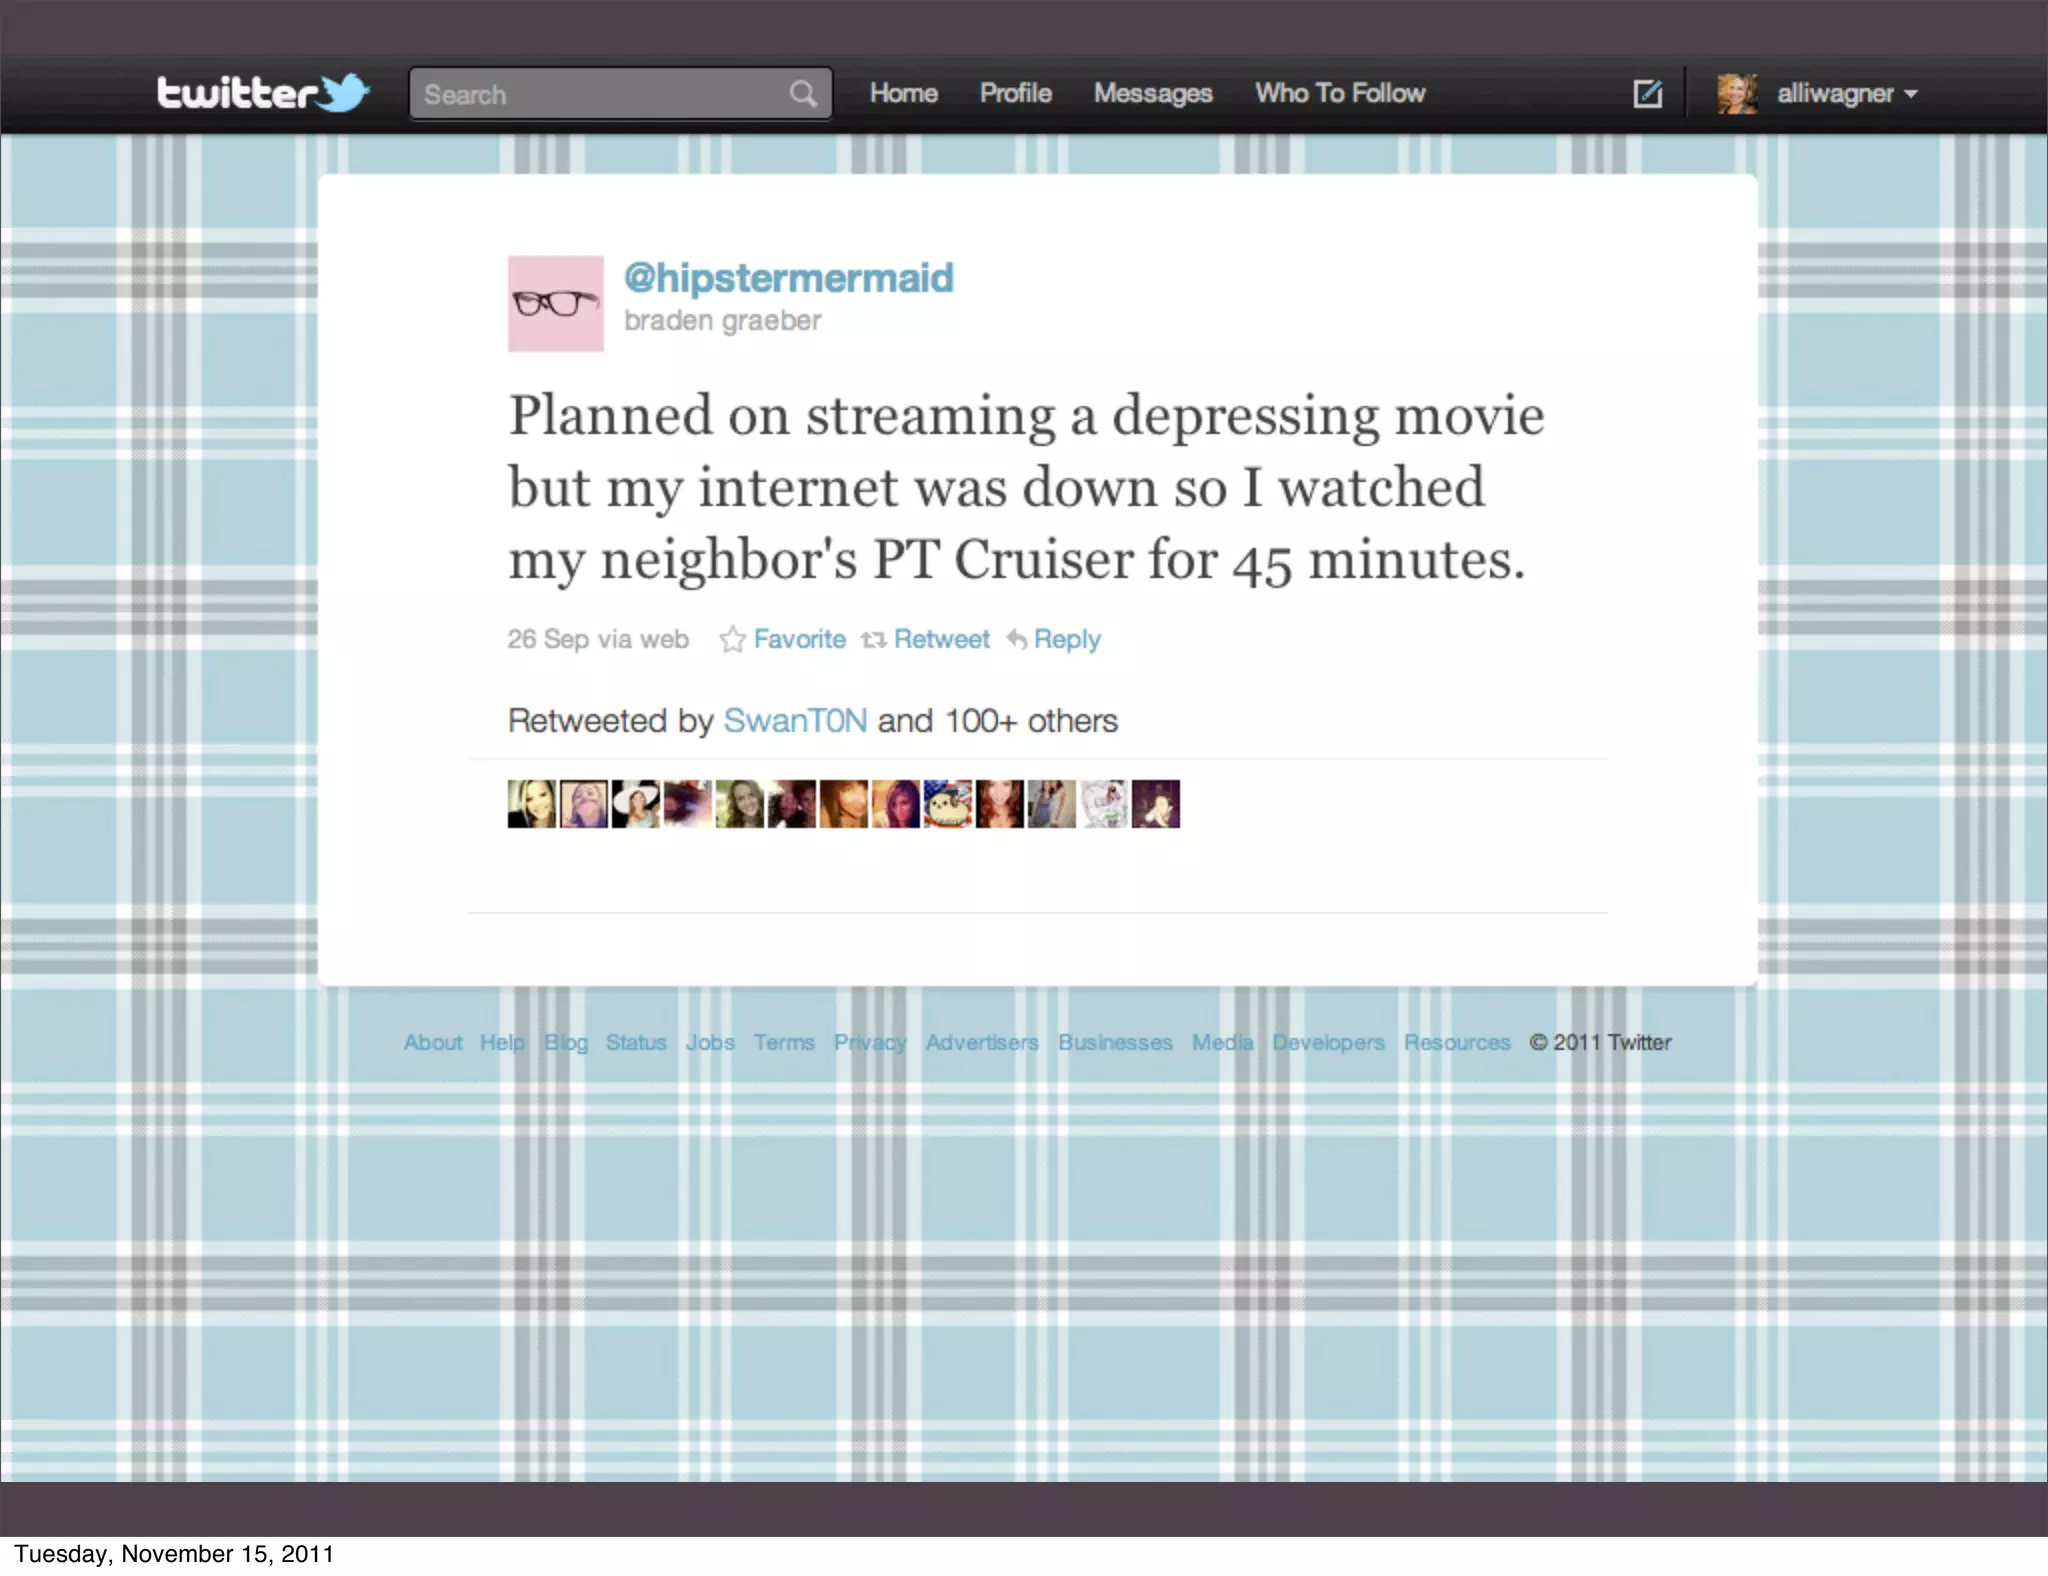
Task: Click the Favorite star icon
Action: tap(732, 639)
